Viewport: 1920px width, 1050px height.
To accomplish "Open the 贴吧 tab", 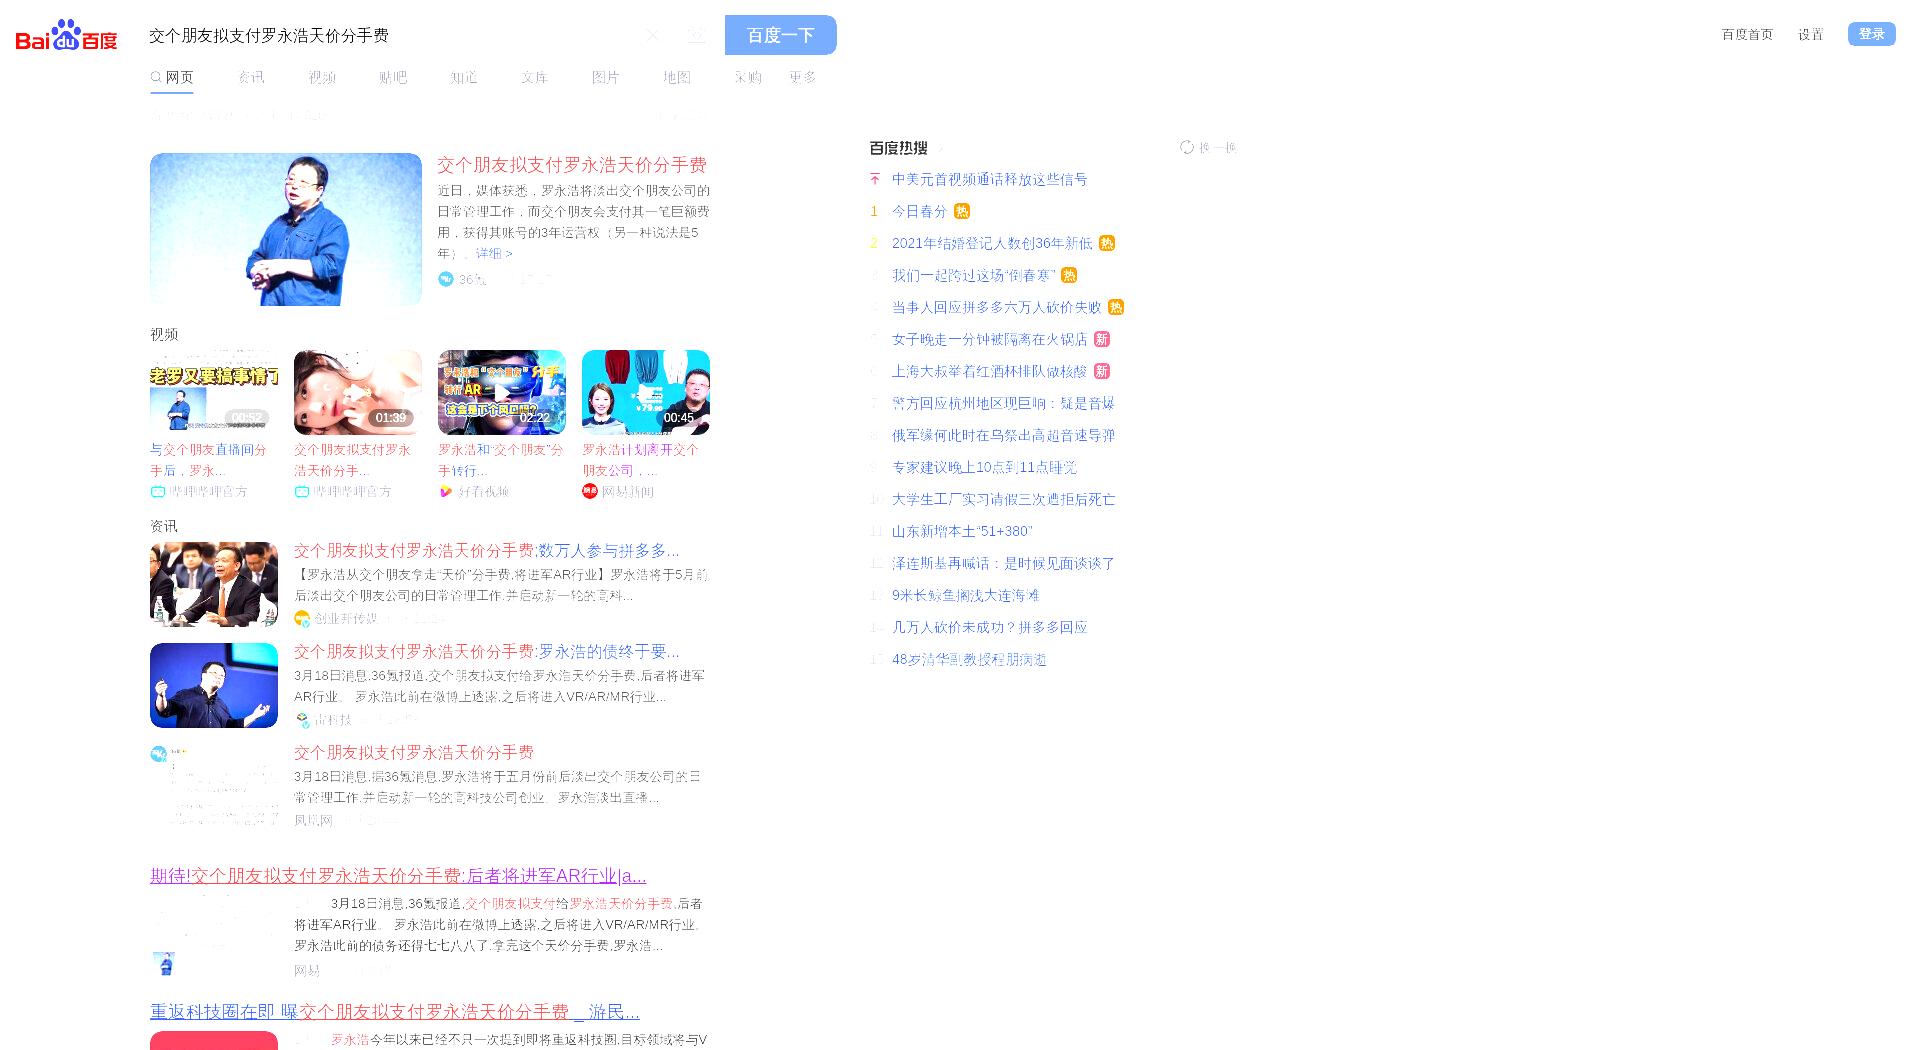I will pos(393,77).
